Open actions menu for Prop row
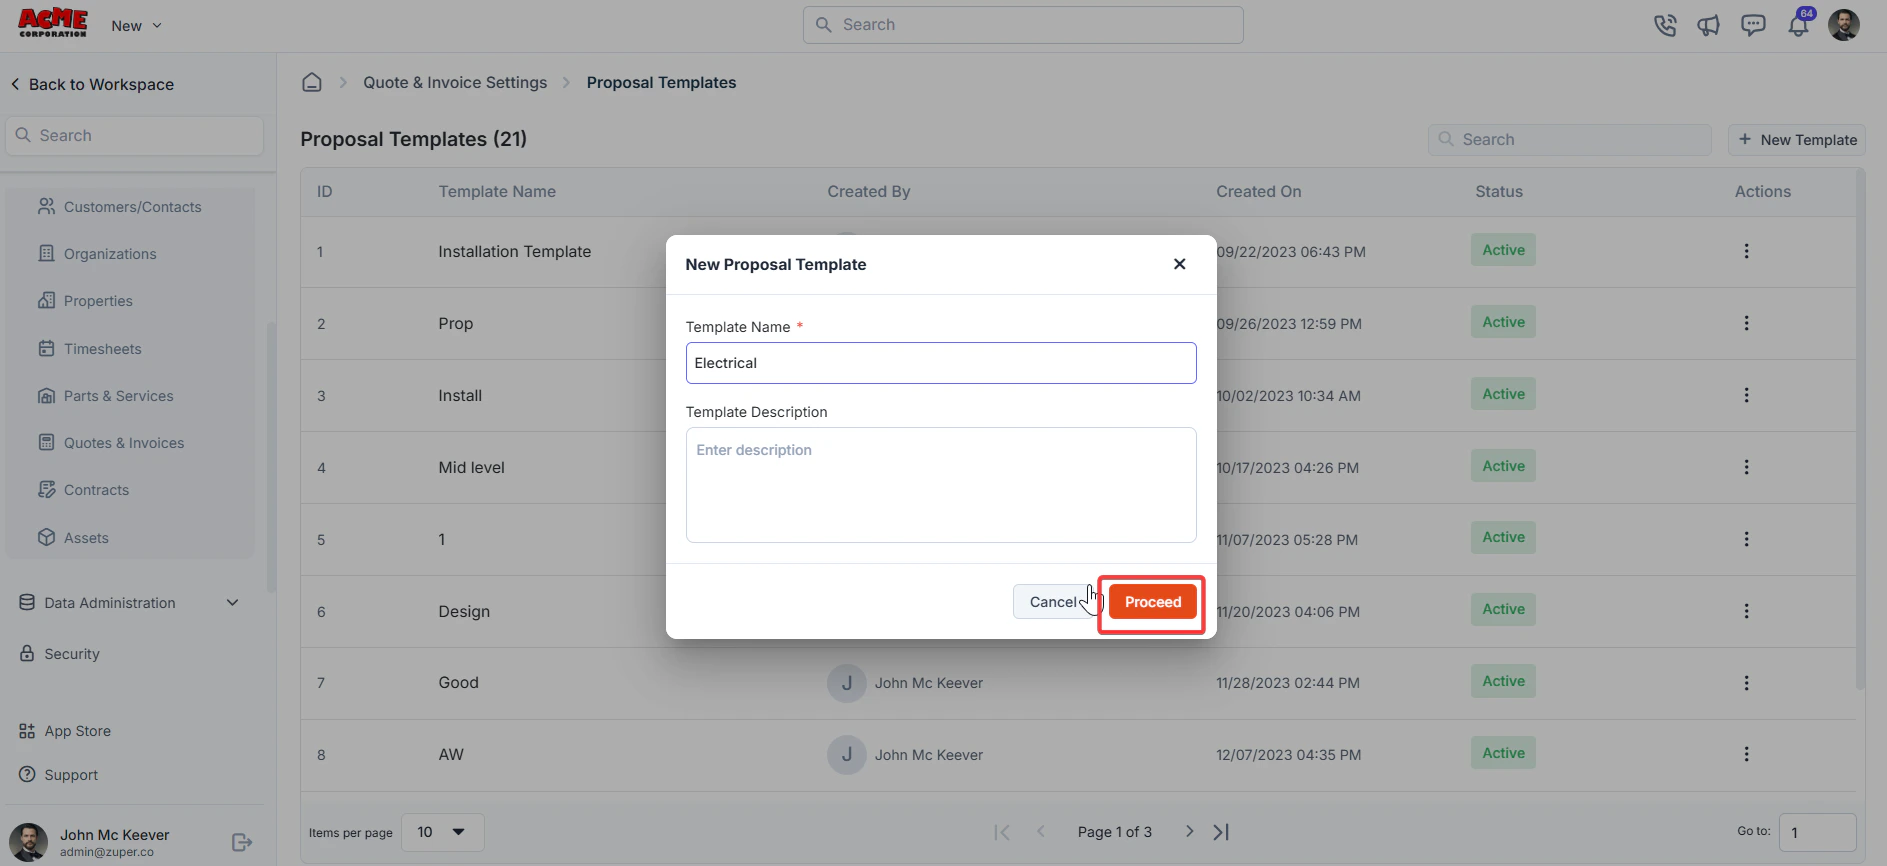The width and height of the screenshot is (1887, 866). [1746, 324]
